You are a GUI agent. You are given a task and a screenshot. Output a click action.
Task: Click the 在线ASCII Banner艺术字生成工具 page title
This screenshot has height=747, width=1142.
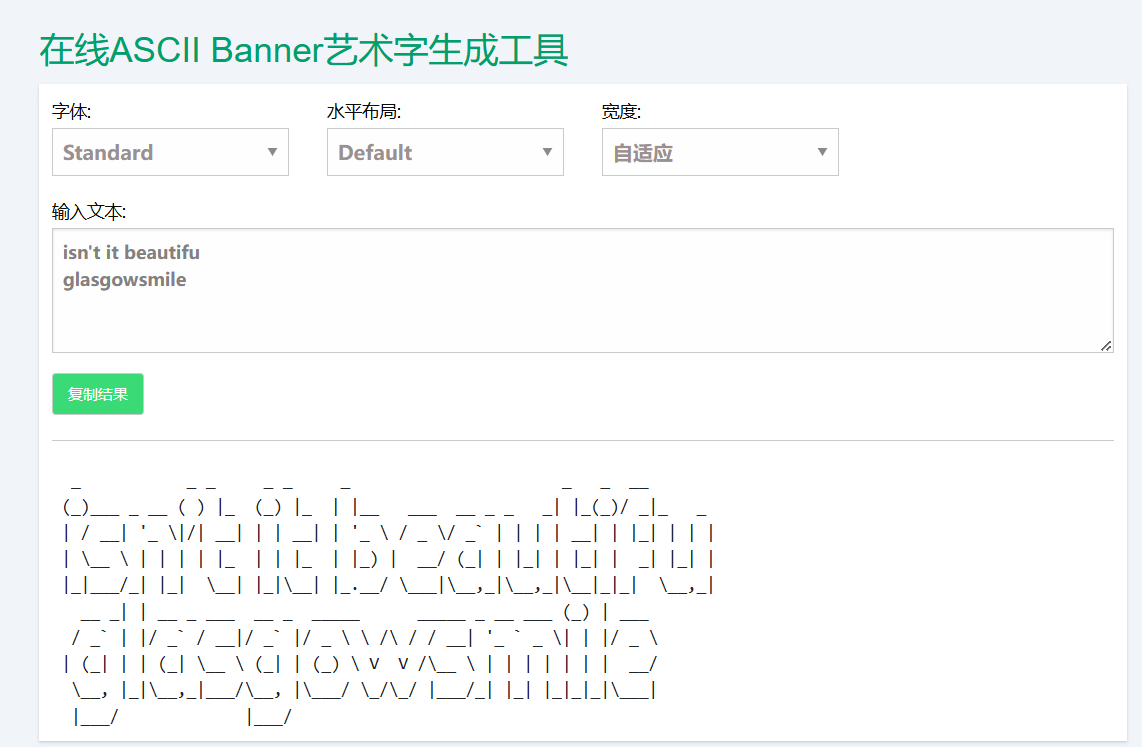tap(304, 50)
